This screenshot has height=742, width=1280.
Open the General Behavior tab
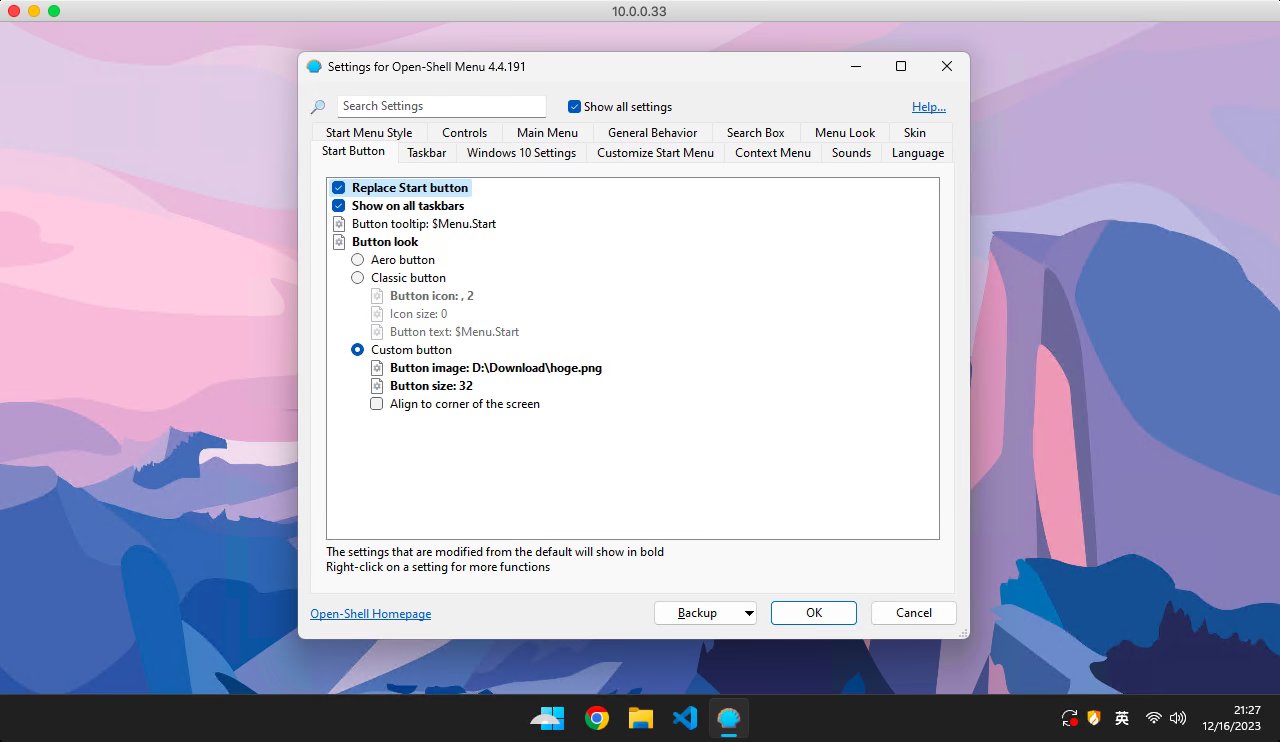pos(652,133)
